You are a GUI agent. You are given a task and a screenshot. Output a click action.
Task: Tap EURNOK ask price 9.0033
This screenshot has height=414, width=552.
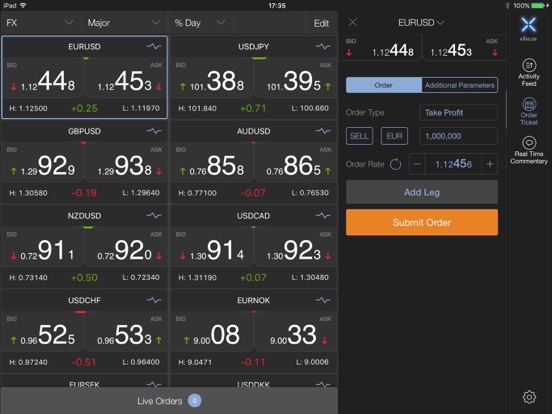click(x=295, y=332)
